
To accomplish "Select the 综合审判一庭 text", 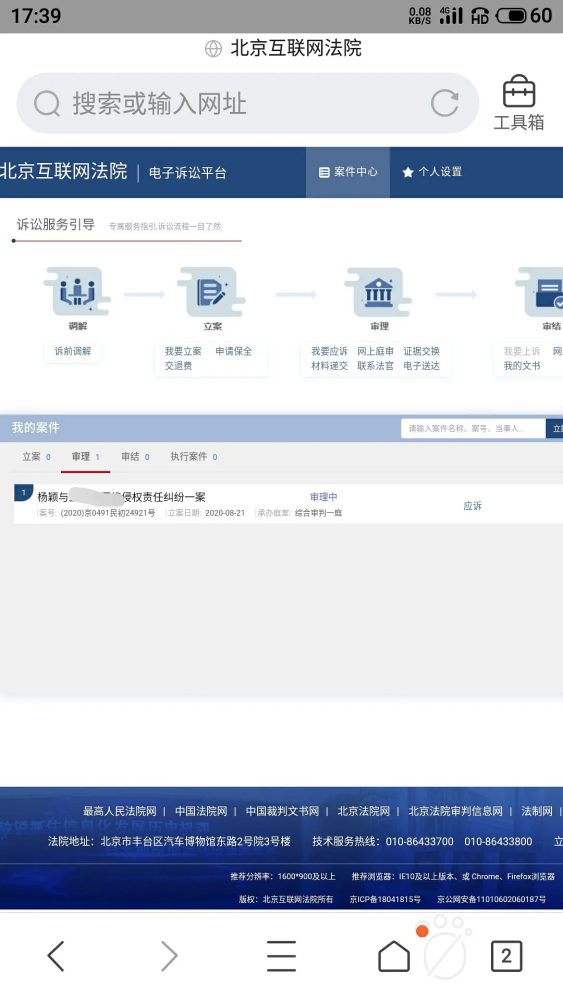I will 318,513.
